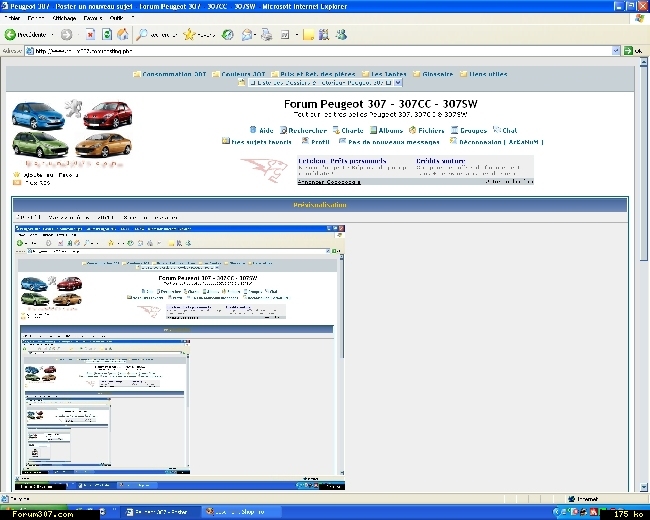Click the Windows Start button

coord(33,507)
